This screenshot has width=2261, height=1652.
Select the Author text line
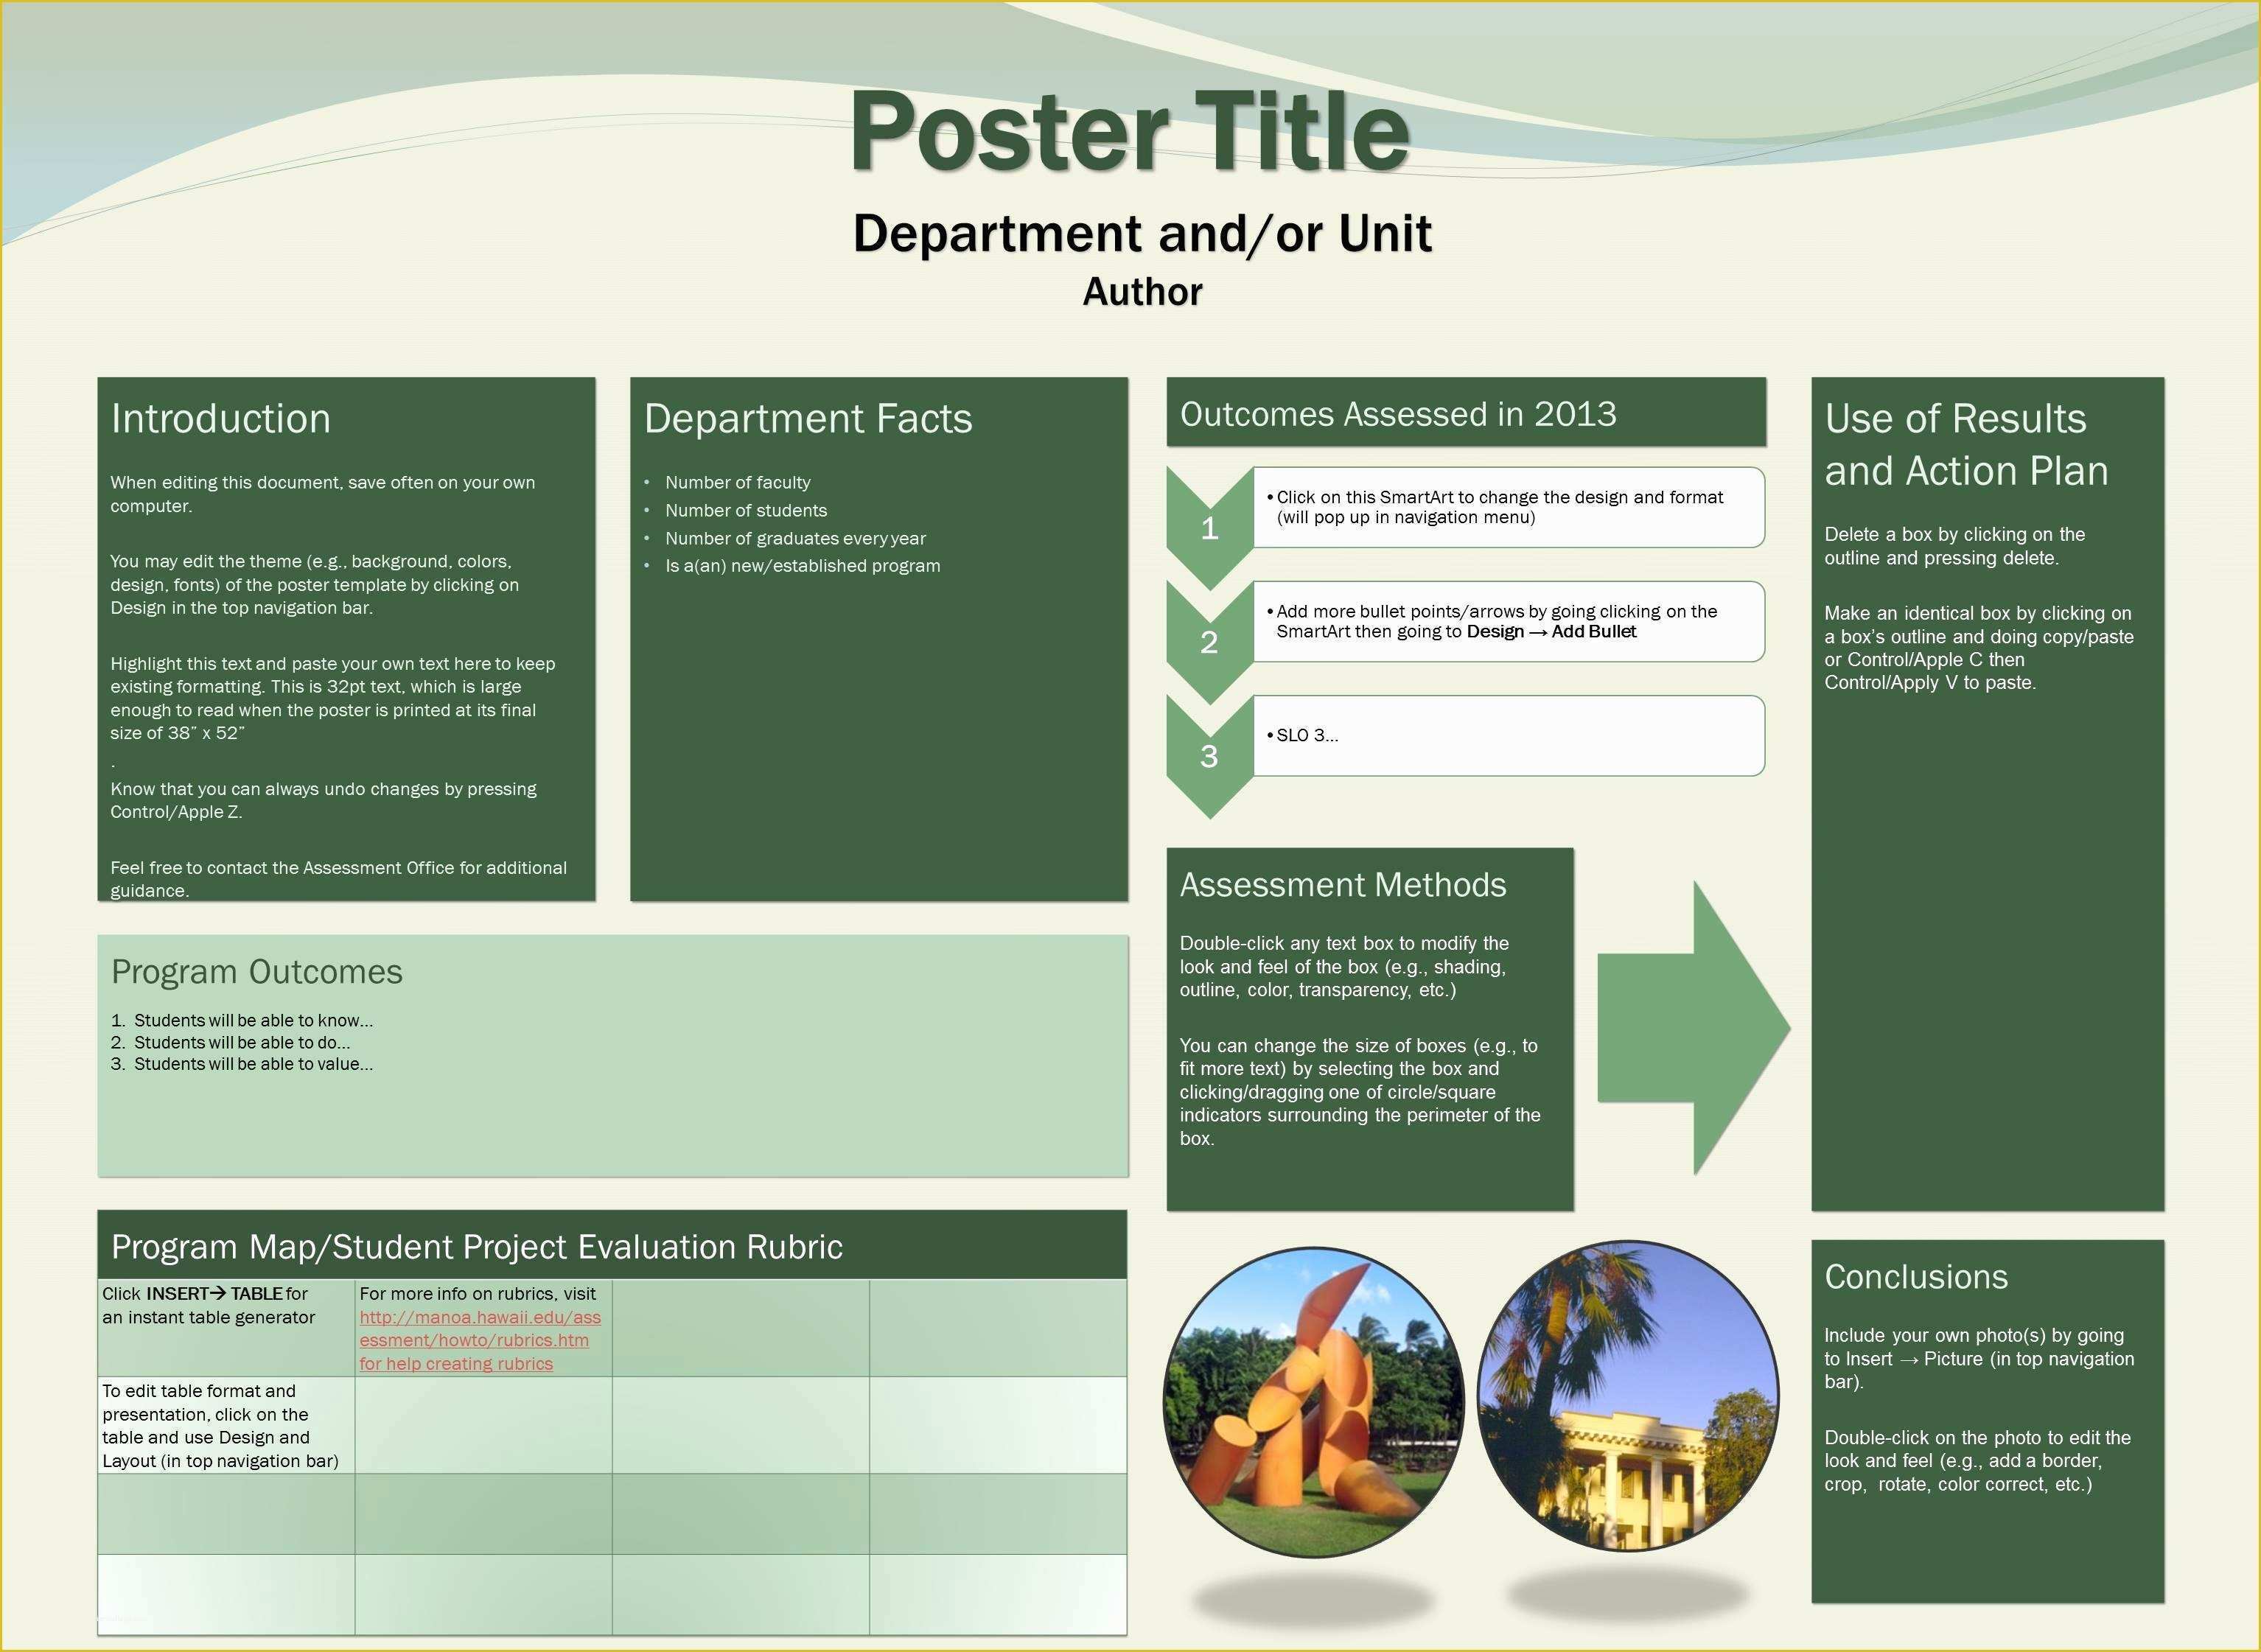point(1141,292)
